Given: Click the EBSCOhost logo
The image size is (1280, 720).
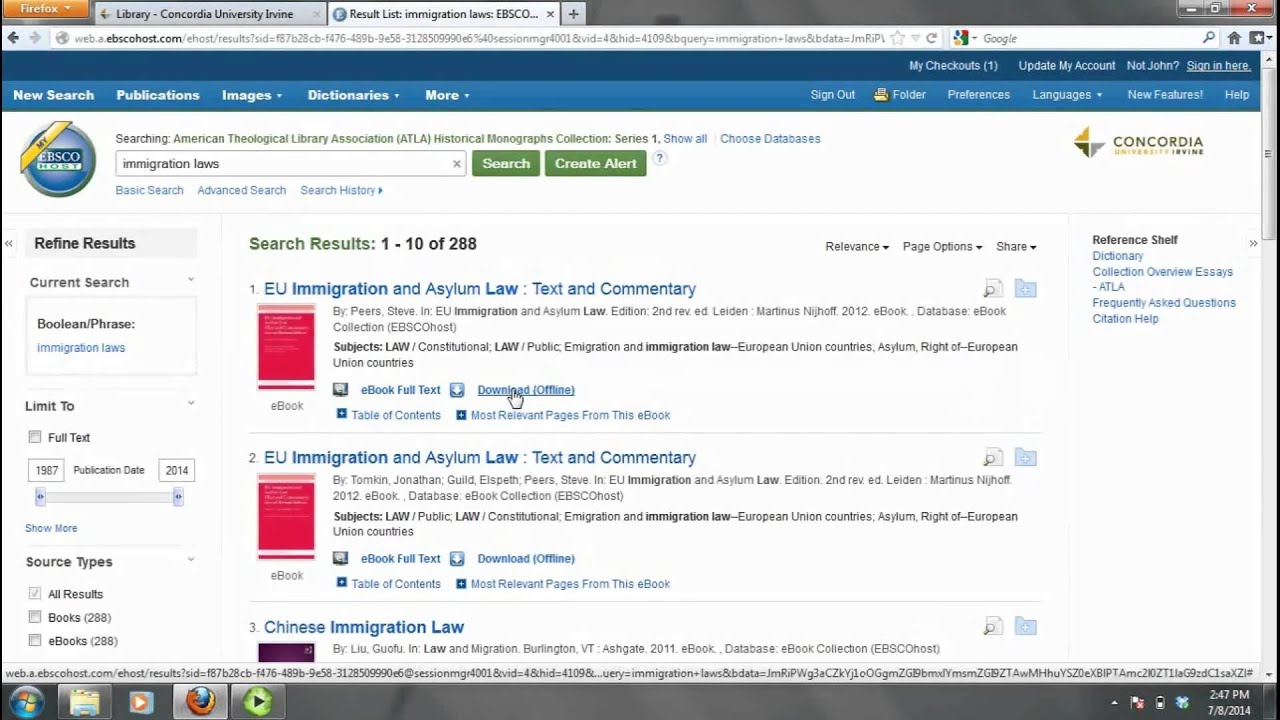Looking at the screenshot, I should coord(58,160).
